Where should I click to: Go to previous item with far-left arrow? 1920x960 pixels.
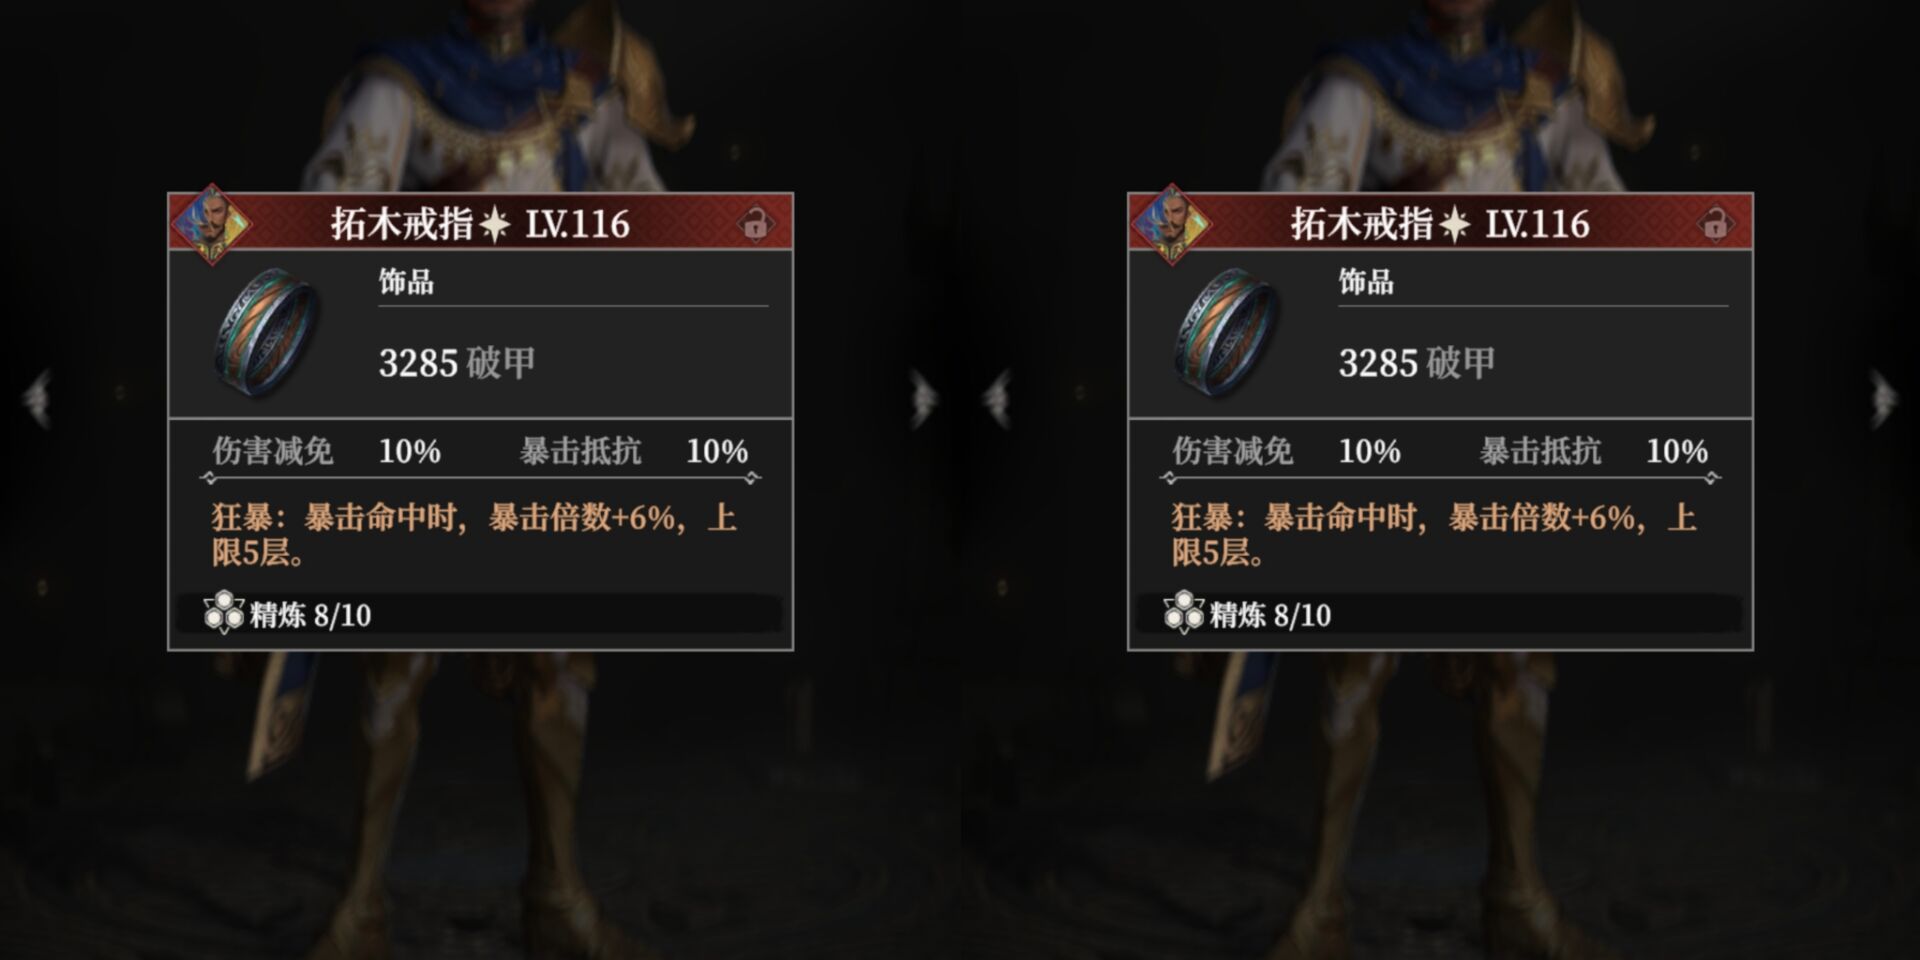coord(38,399)
